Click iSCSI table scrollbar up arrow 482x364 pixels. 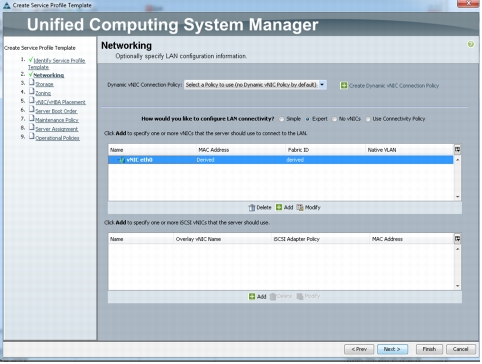click(458, 249)
